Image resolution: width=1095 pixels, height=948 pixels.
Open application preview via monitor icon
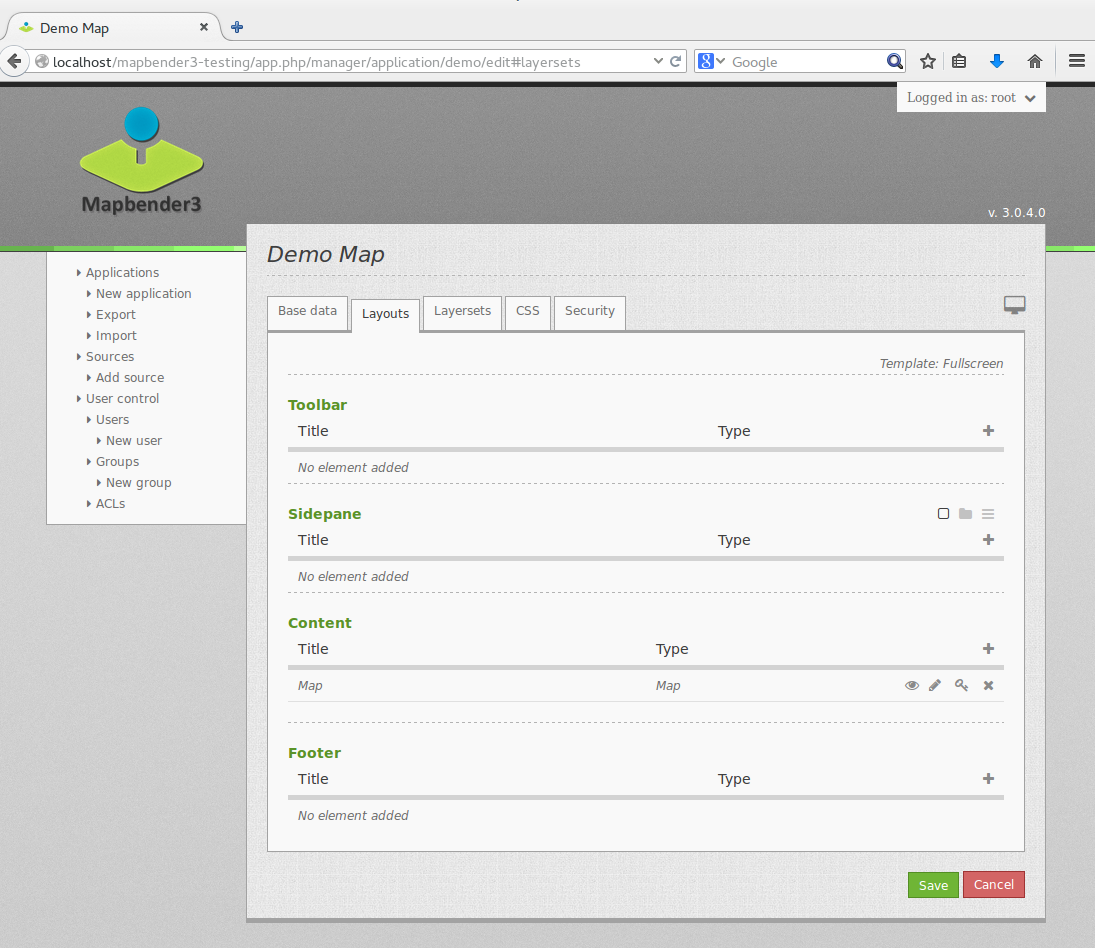tap(1014, 306)
